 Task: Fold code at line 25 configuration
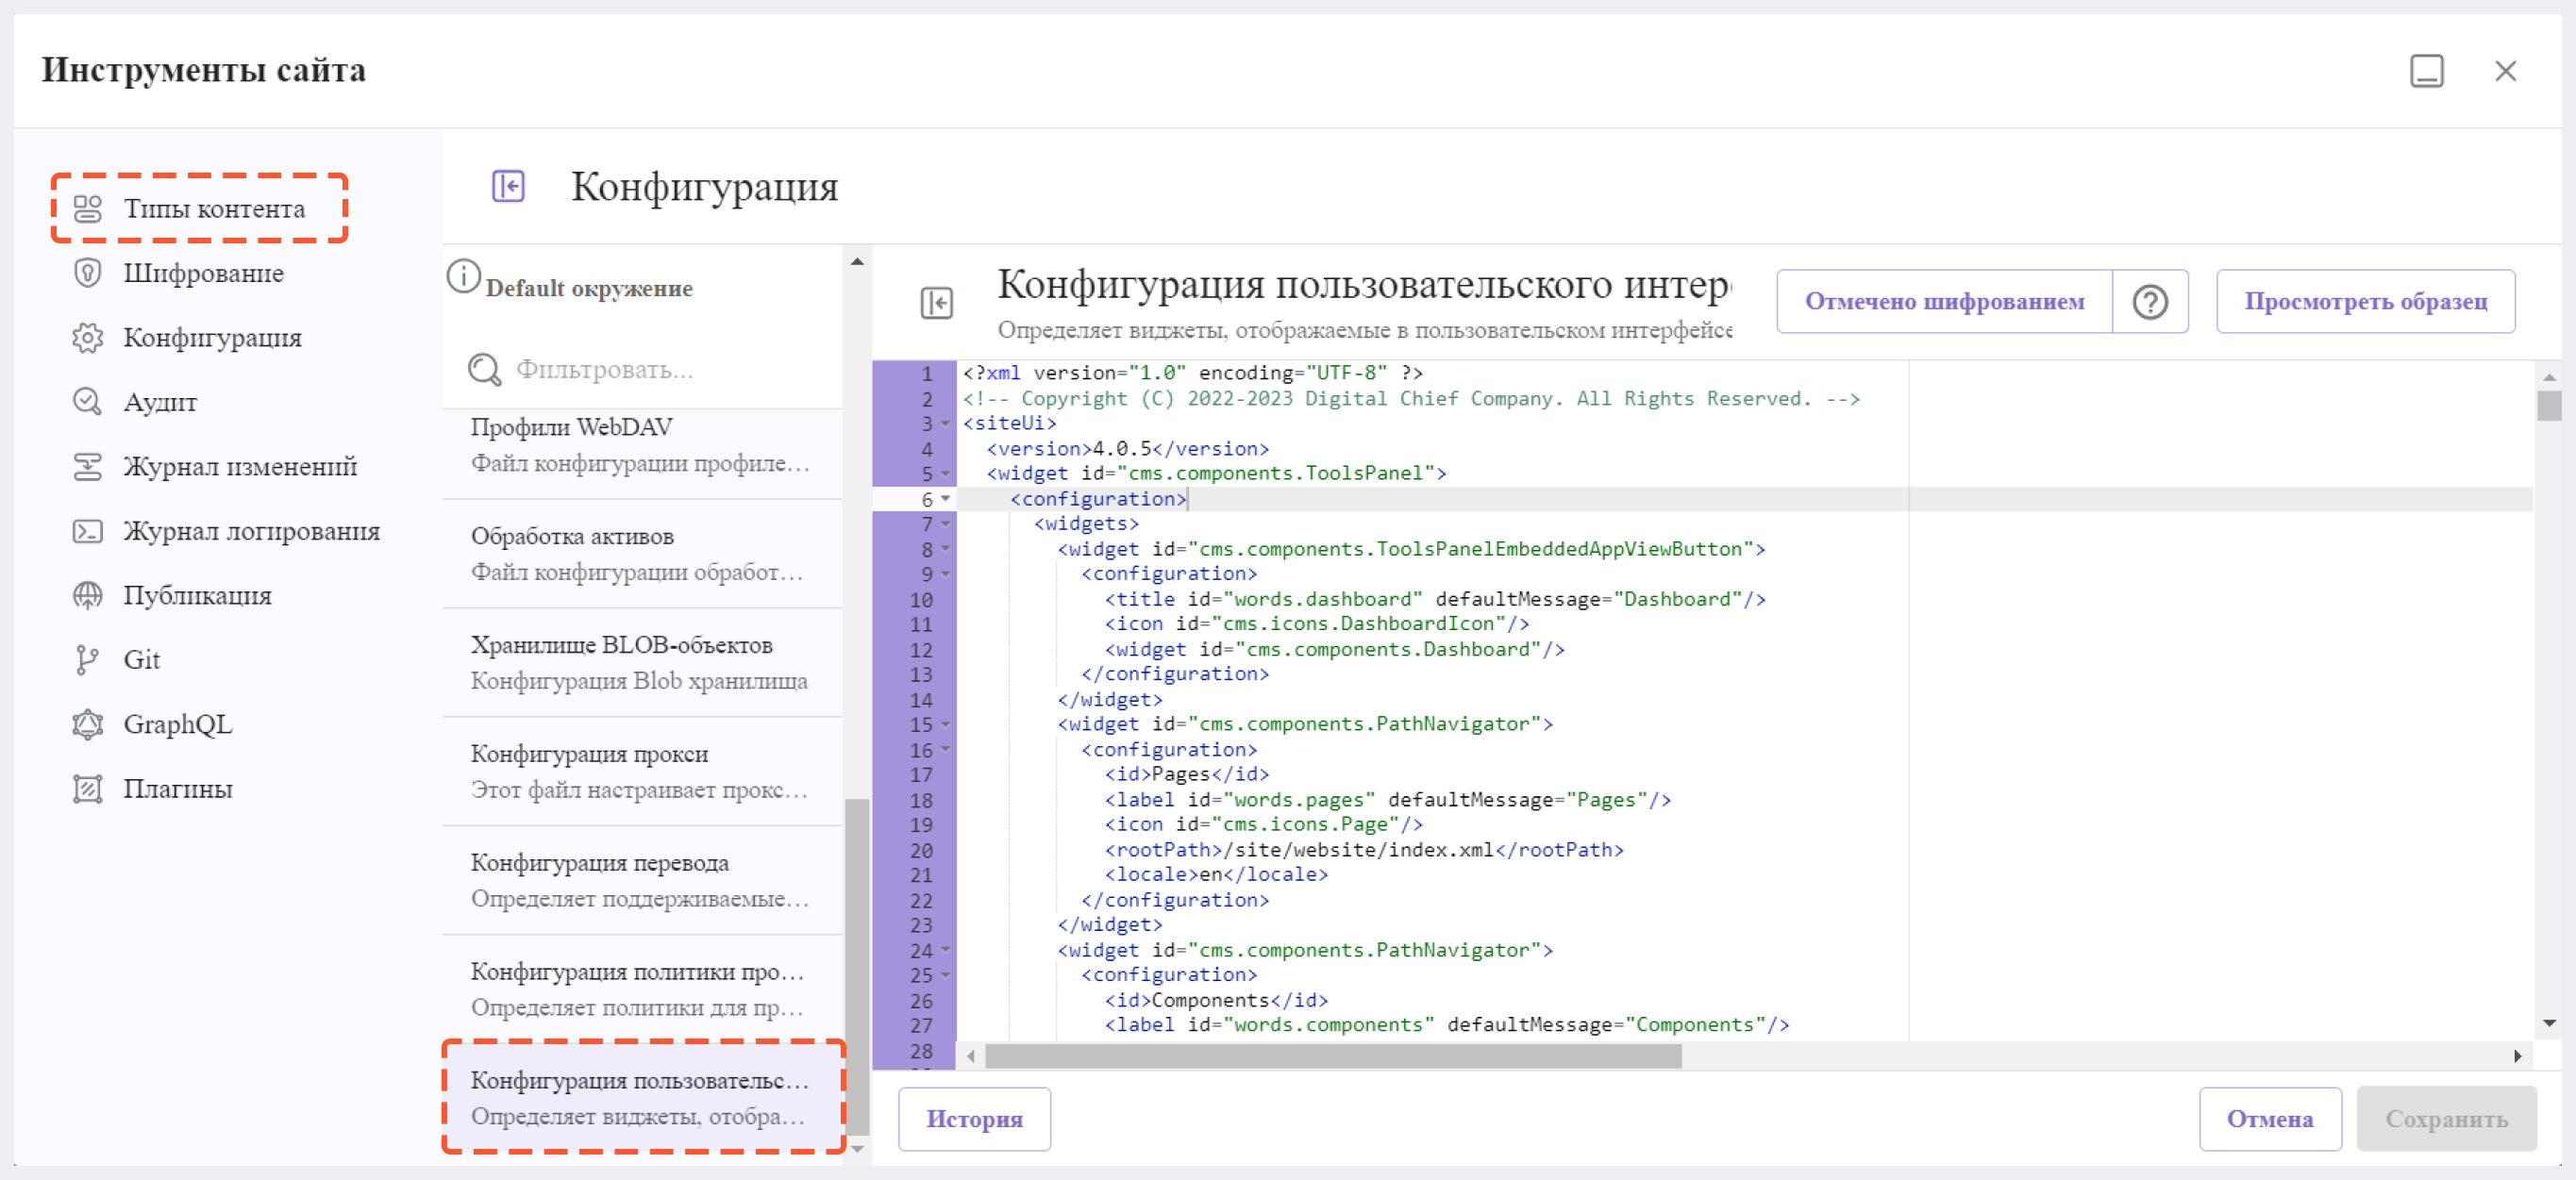point(945,976)
